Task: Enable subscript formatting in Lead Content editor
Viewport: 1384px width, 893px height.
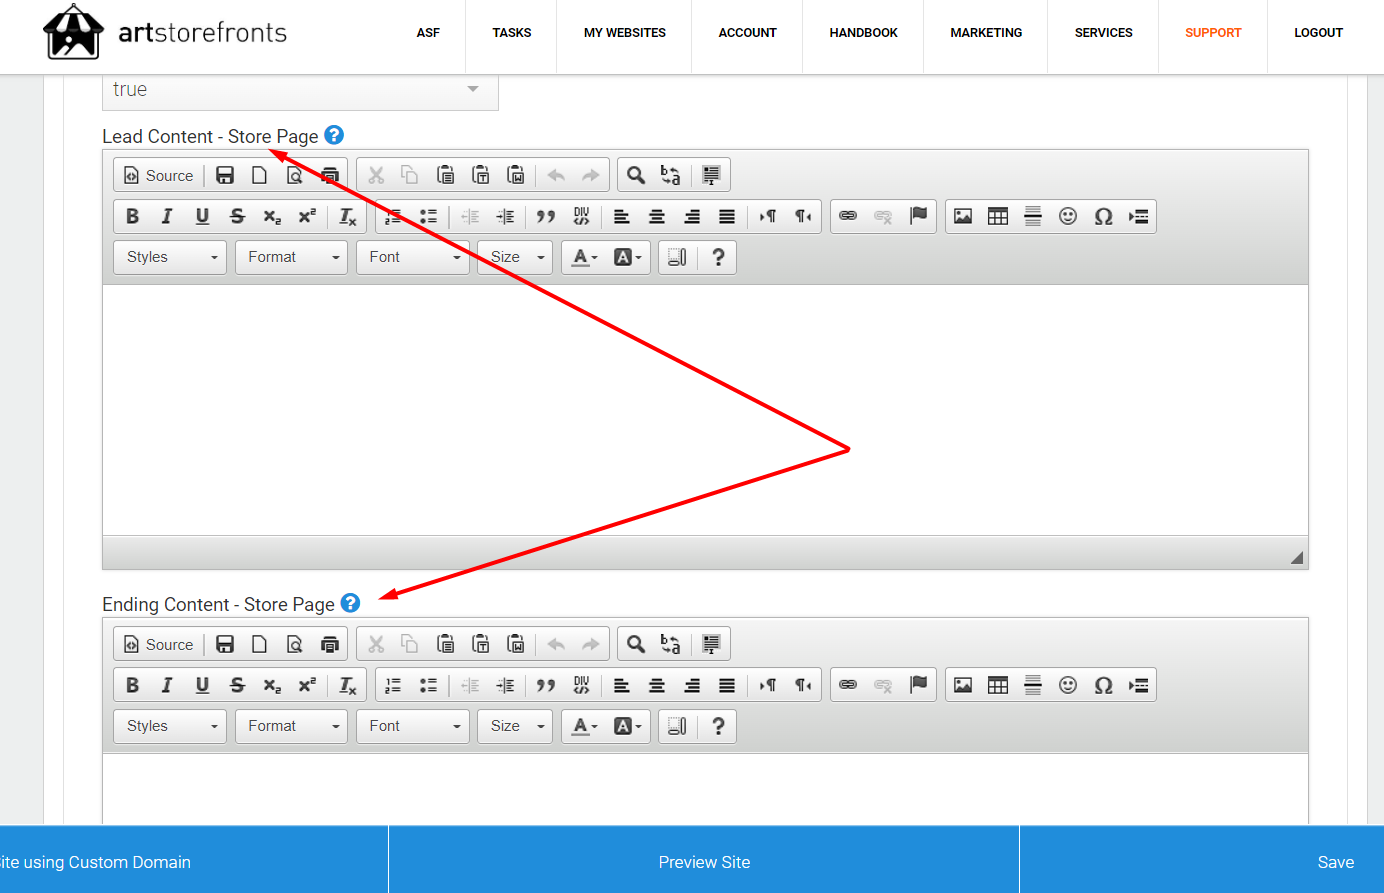Action: click(271, 216)
